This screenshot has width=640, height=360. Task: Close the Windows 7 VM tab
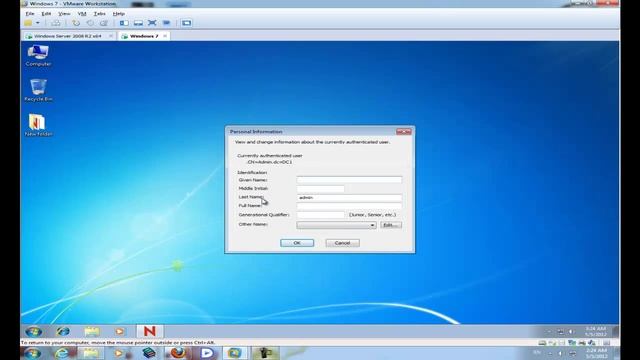165,36
